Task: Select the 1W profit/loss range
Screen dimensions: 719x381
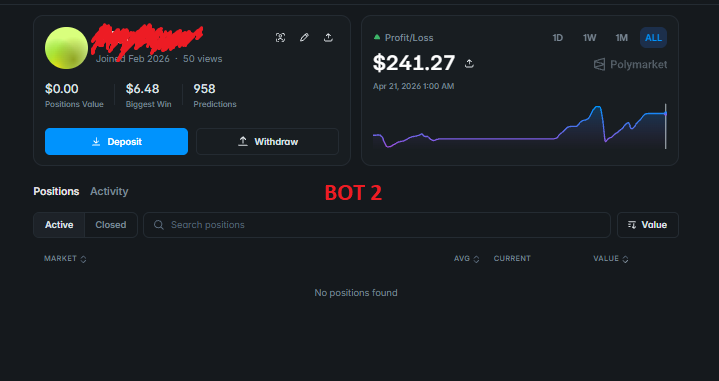Action: tap(589, 38)
